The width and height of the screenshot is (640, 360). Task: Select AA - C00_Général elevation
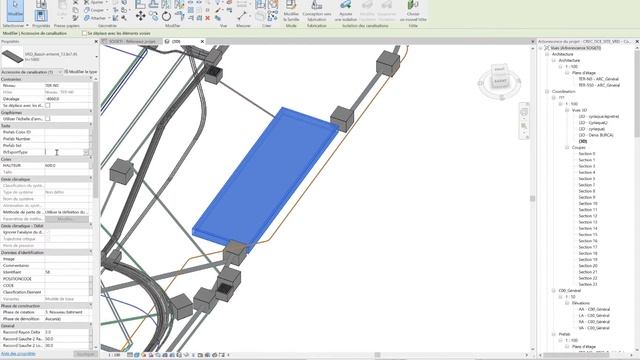594,309
